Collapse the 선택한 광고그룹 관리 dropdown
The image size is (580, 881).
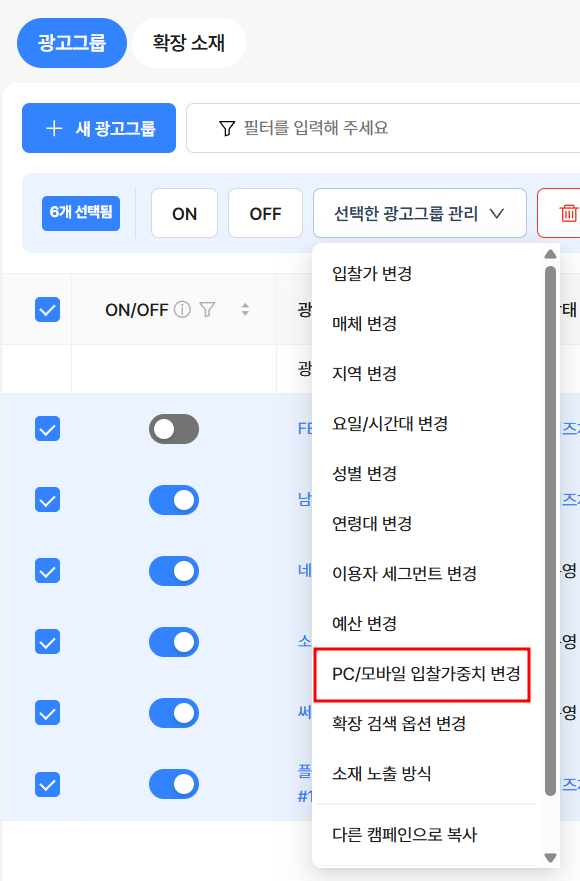tap(419, 214)
